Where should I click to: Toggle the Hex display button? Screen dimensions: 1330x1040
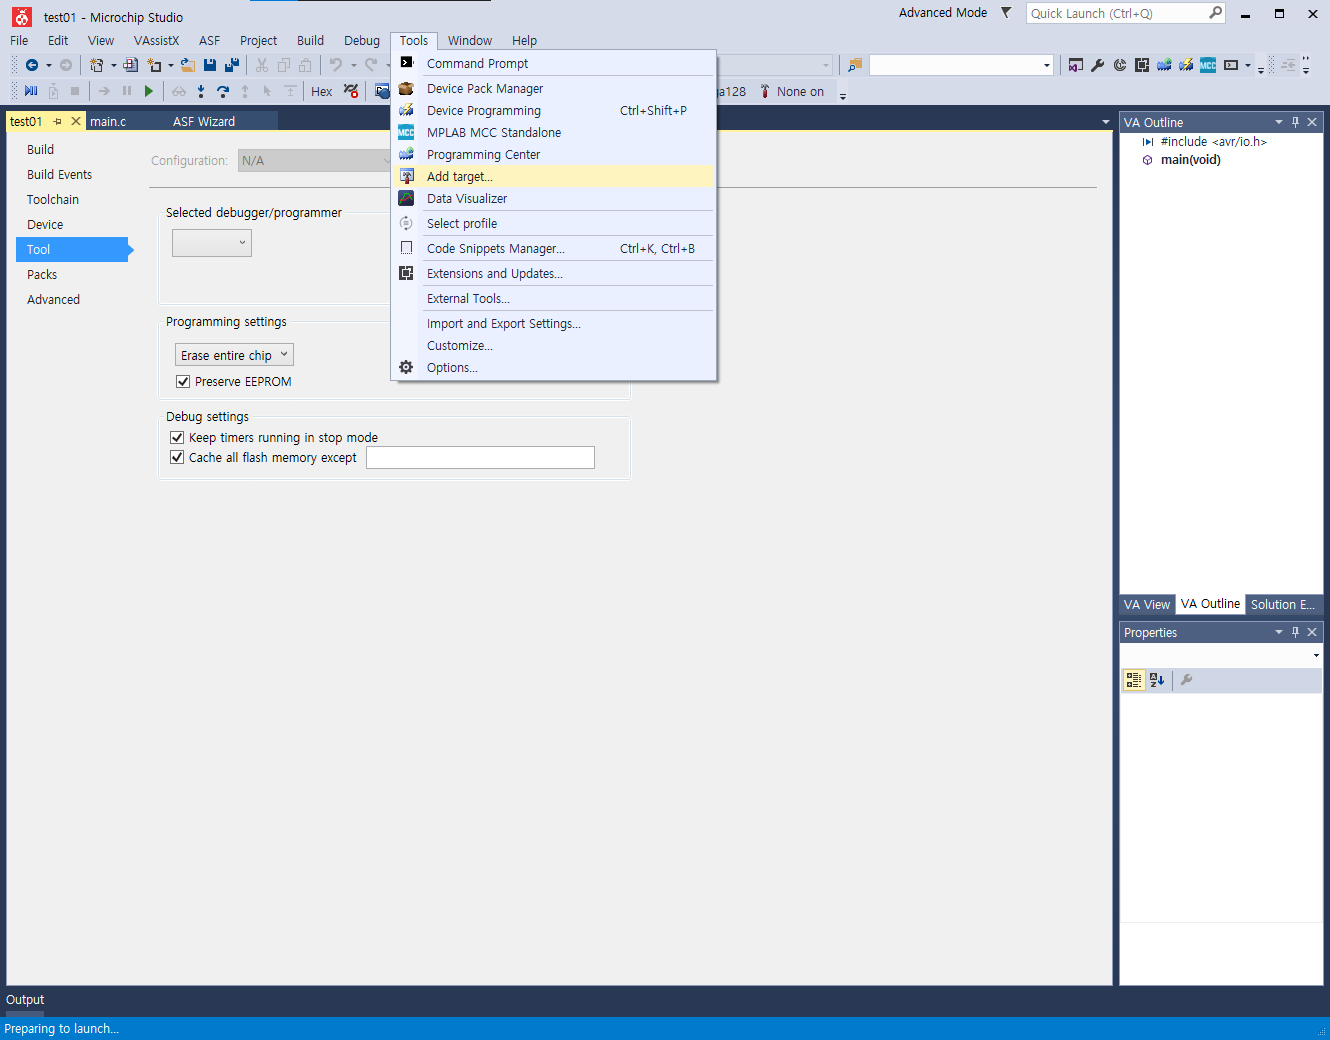(x=322, y=91)
